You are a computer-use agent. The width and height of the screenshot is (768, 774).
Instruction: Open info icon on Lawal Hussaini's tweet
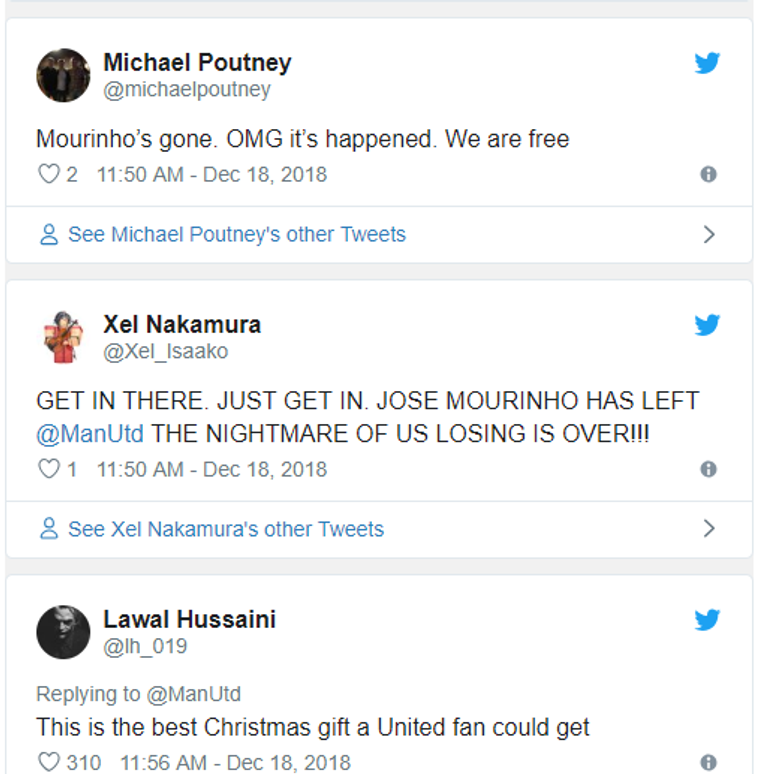click(709, 762)
